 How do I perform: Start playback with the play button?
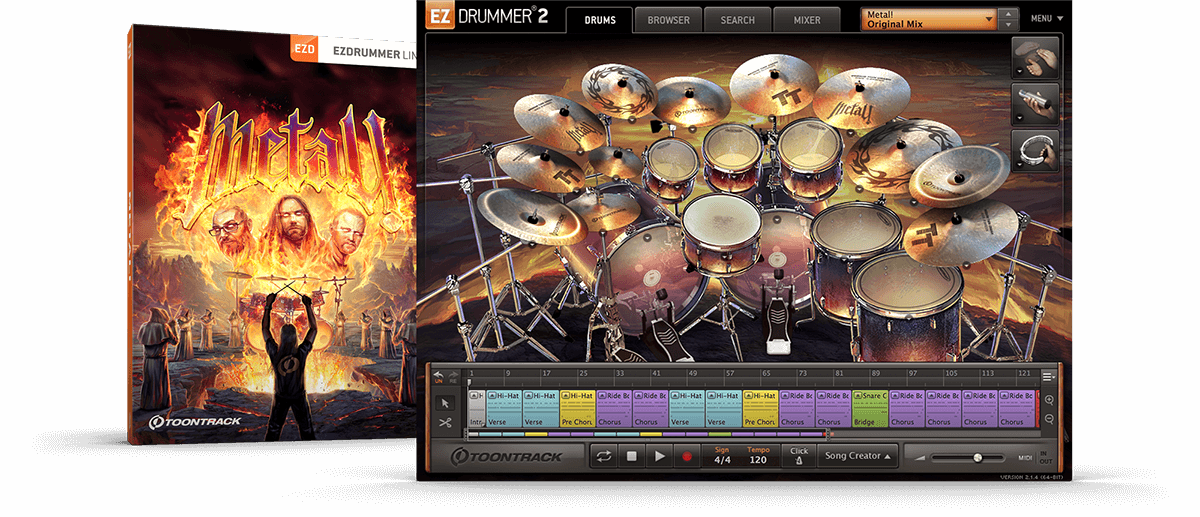tap(659, 456)
